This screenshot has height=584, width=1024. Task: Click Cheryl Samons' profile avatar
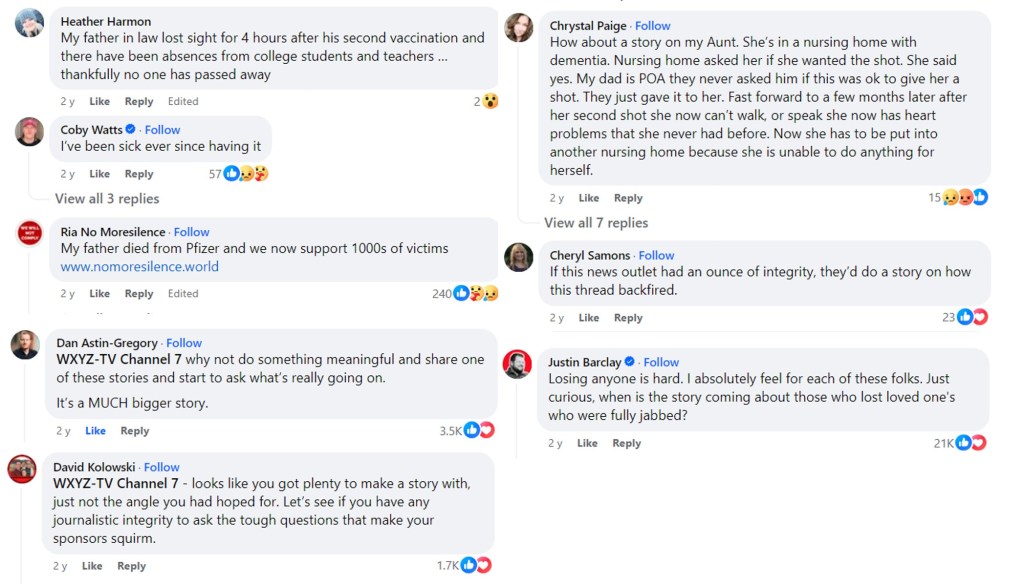pos(519,257)
